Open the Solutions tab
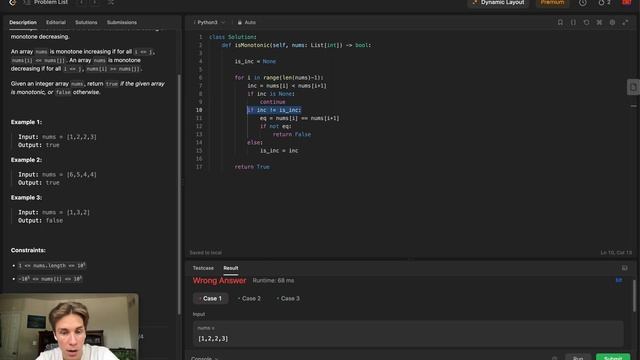This screenshot has height=360, width=640. pyautogui.click(x=86, y=22)
